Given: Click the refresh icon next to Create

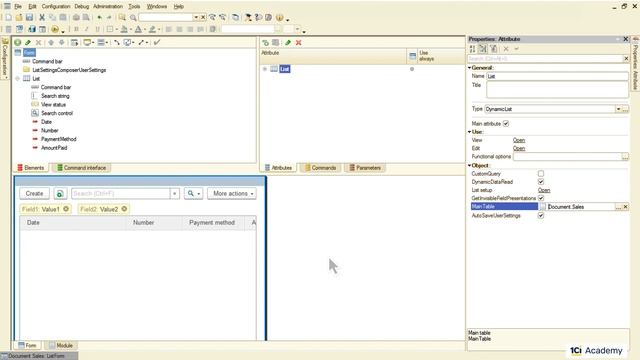Looking at the screenshot, I should [60, 193].
